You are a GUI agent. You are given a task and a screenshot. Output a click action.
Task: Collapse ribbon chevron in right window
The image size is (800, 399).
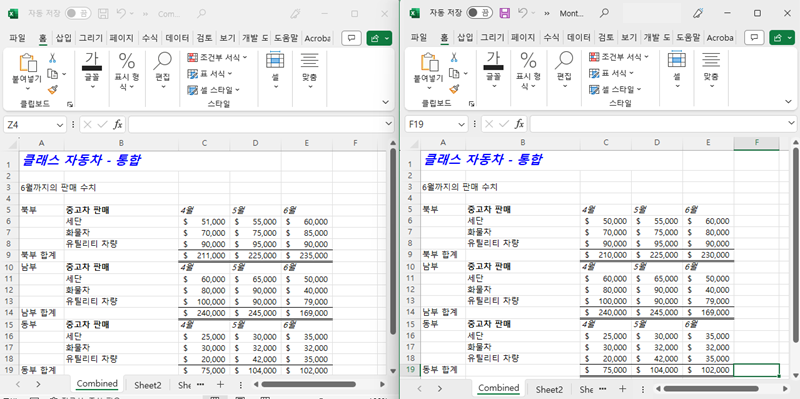pos(788,103)
